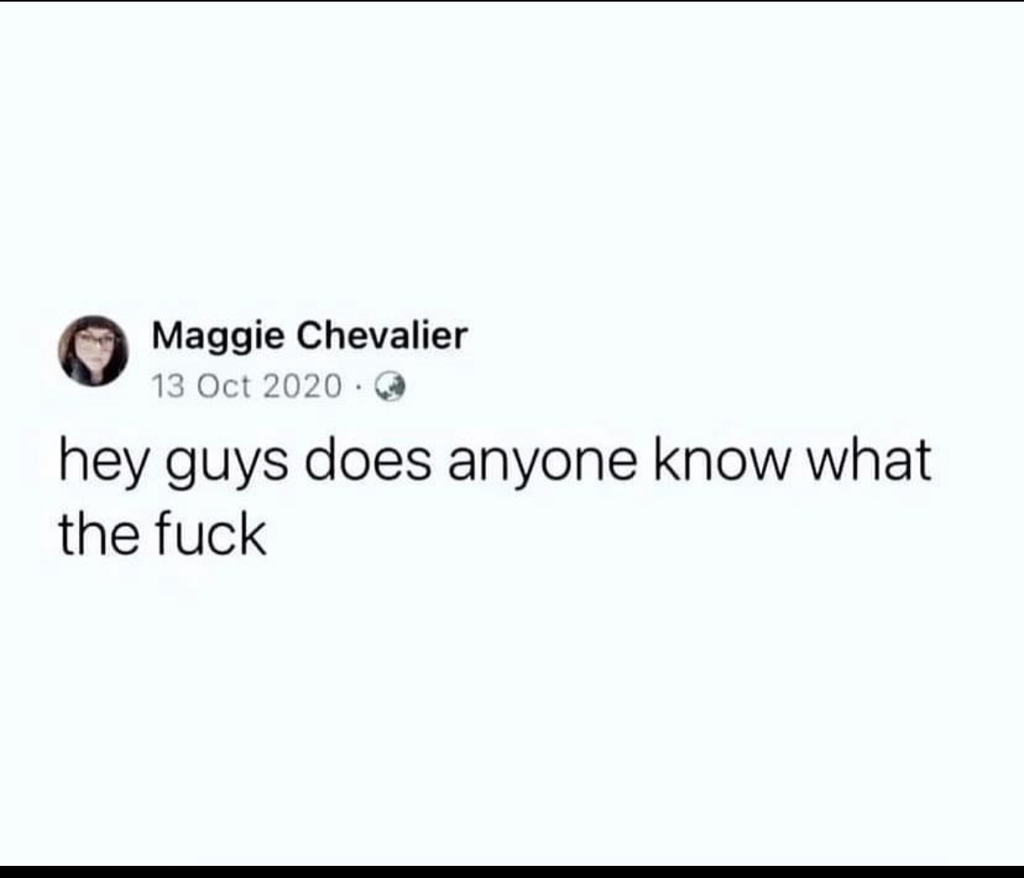Click the surname Chevalier
This screenshot has height=878, width=1024.
[x=383, y=335]
